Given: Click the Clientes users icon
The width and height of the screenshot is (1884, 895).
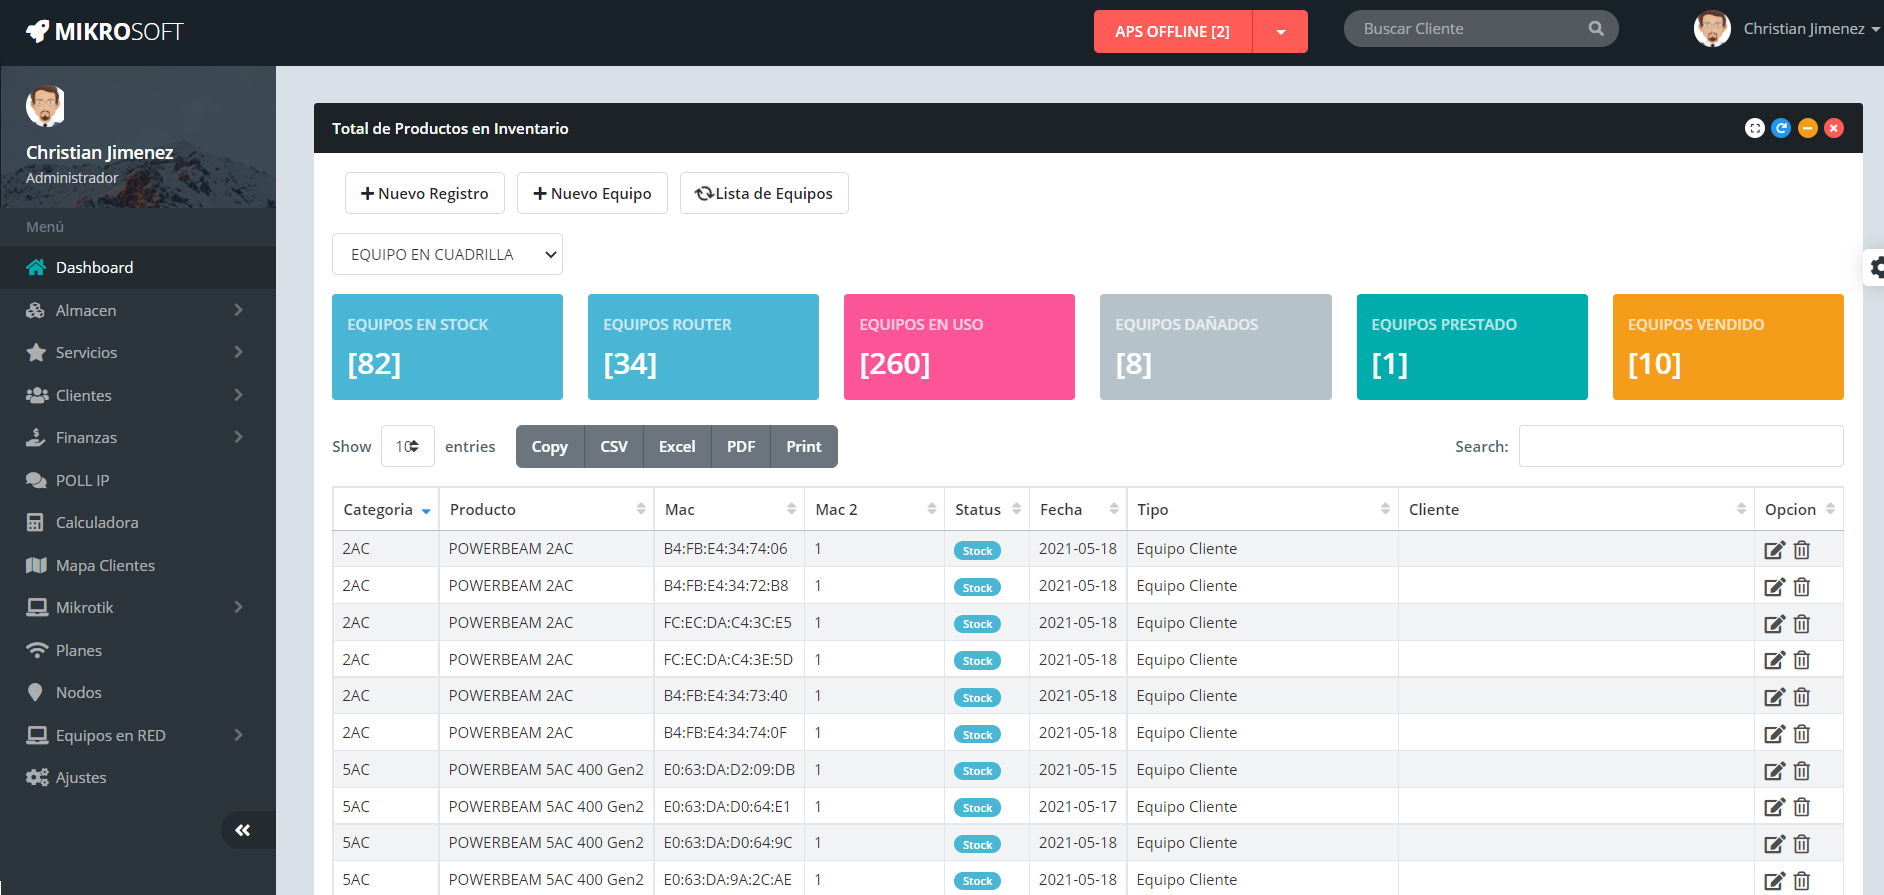Looking at the screenshot, I should 36,395.
